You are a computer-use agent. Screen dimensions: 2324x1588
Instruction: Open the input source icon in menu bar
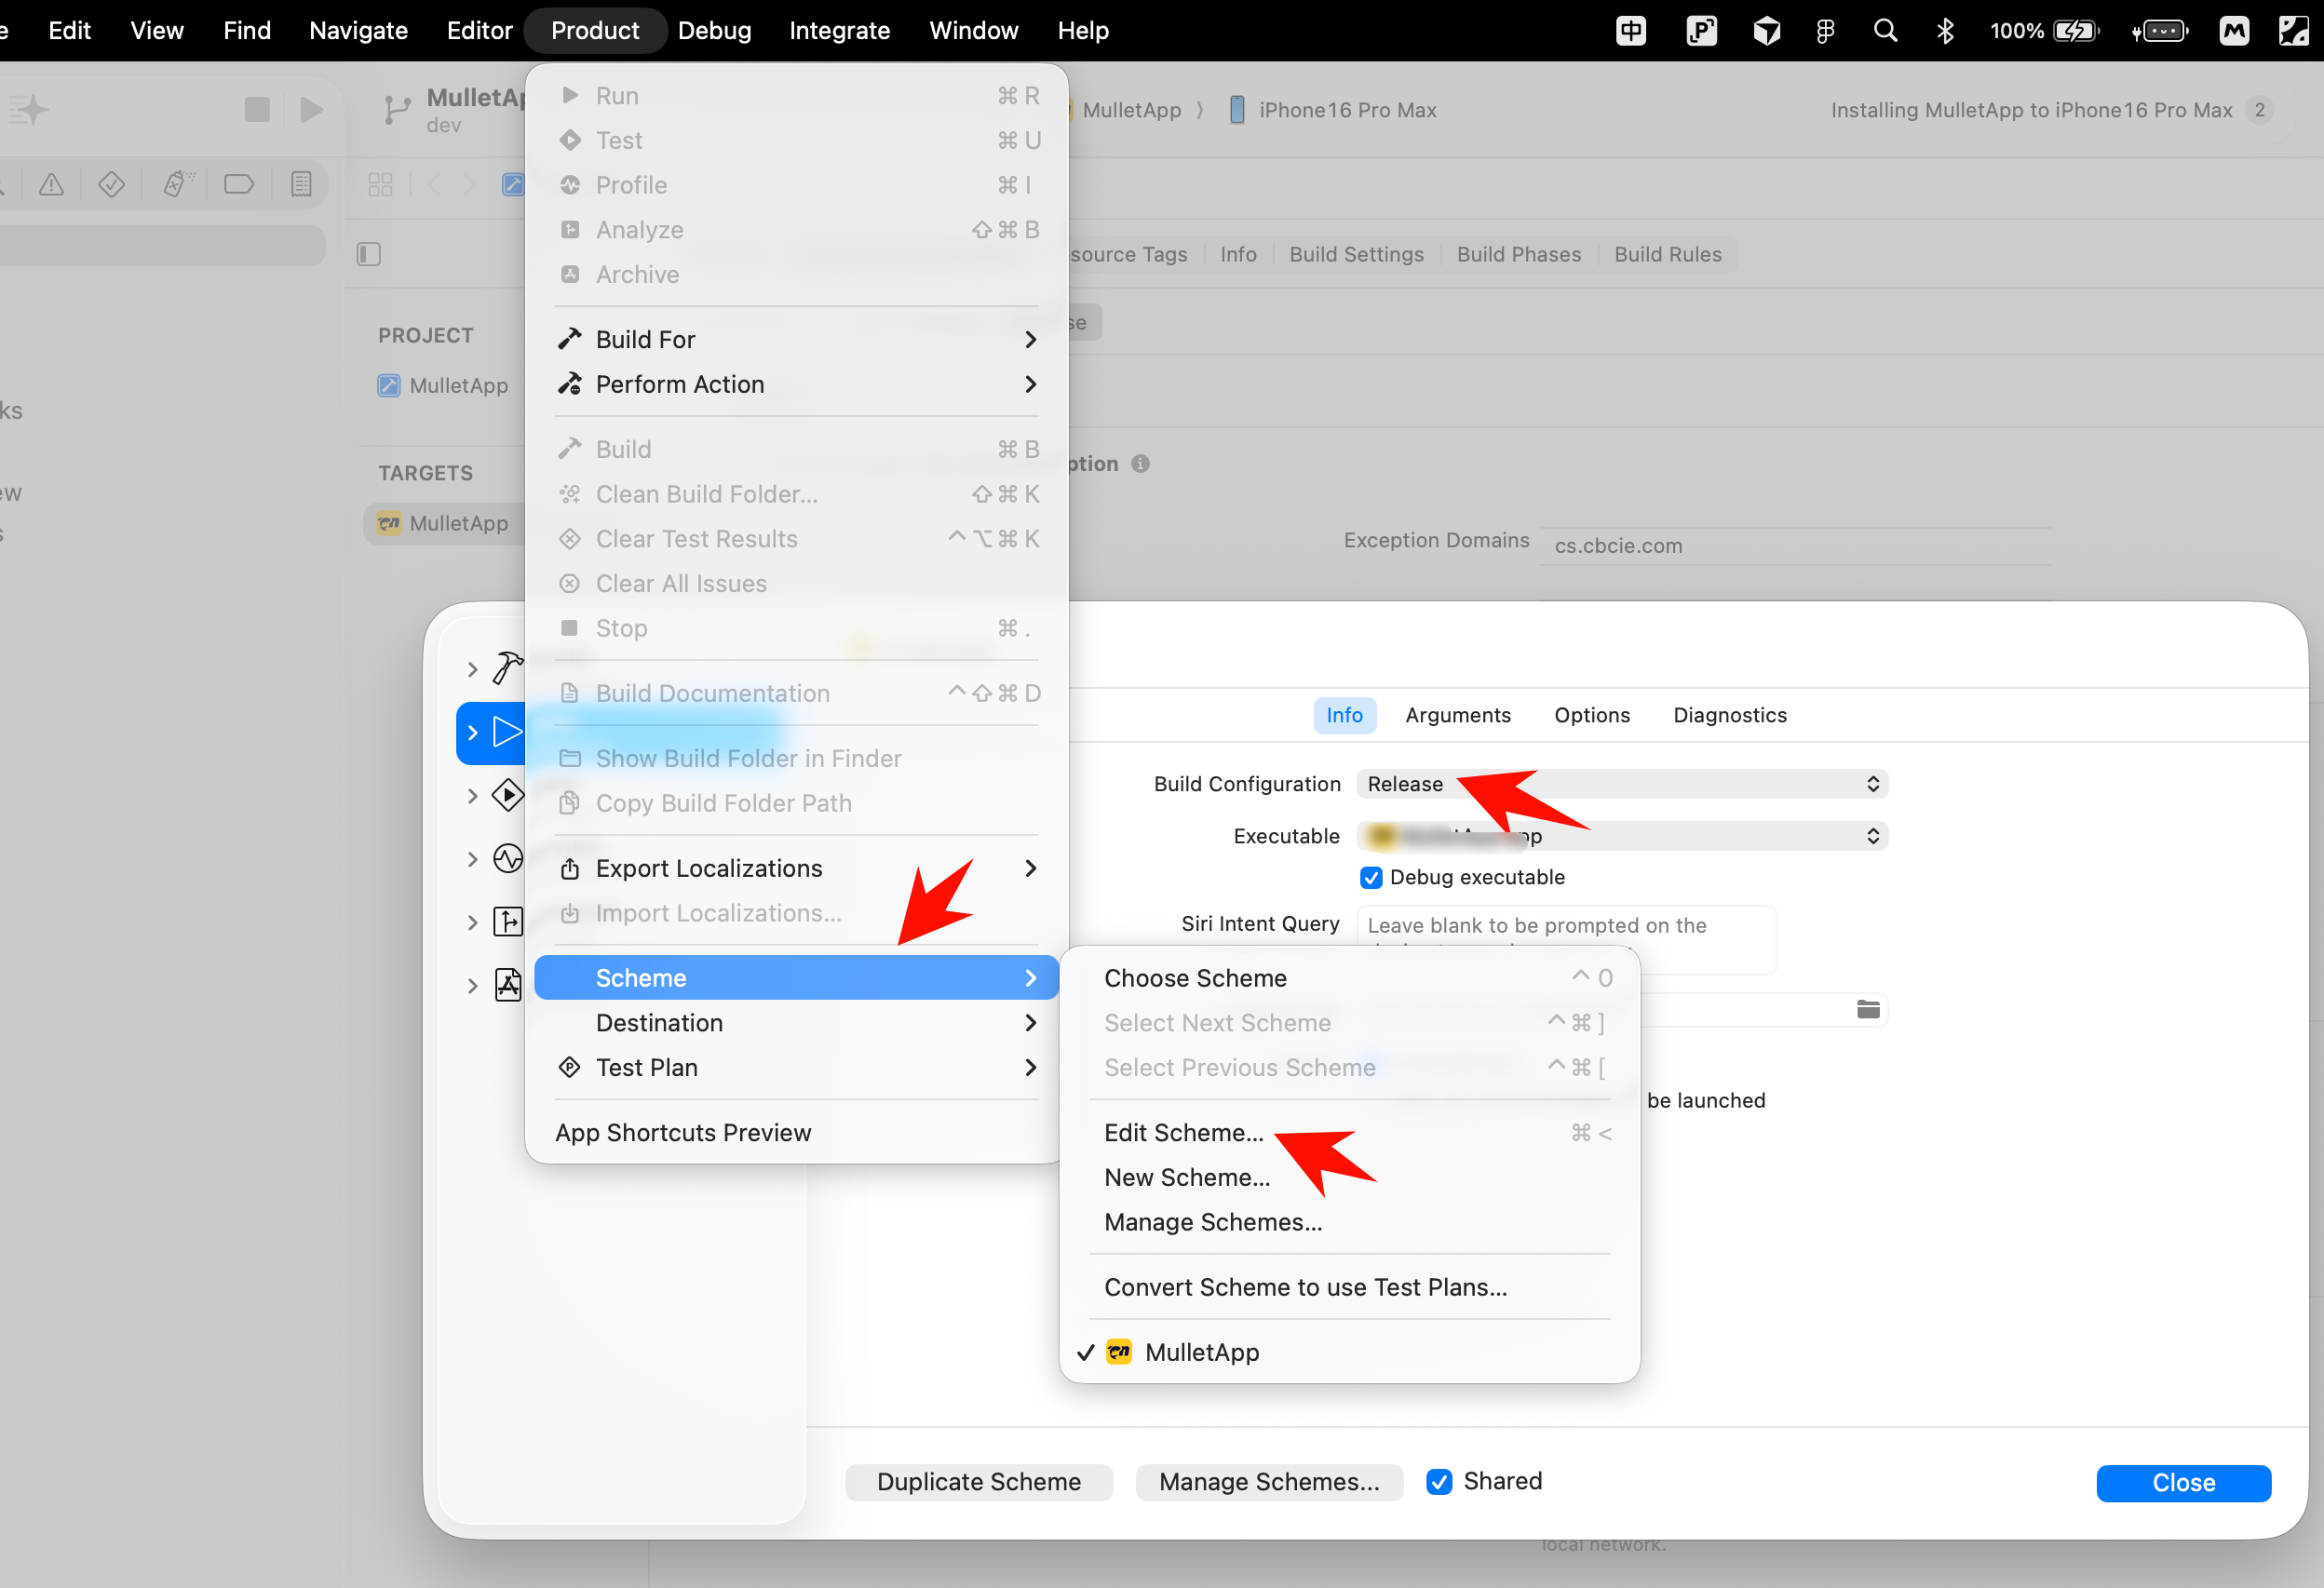coord(1631,31)
